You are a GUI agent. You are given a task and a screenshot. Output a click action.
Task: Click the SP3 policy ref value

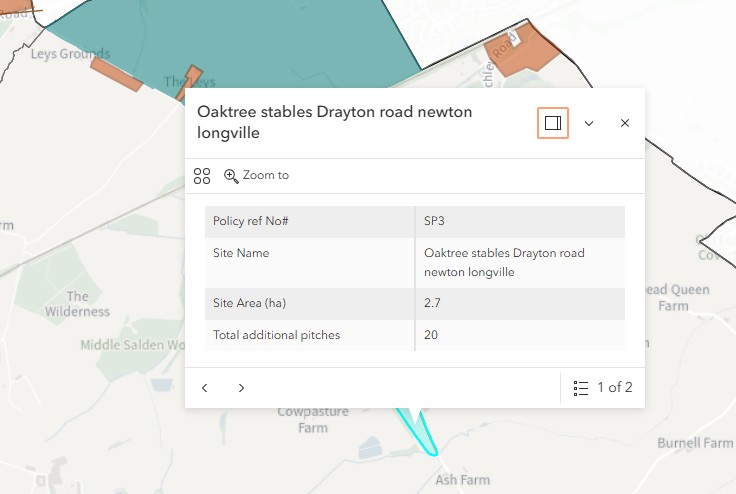click(x=434, y=221)
